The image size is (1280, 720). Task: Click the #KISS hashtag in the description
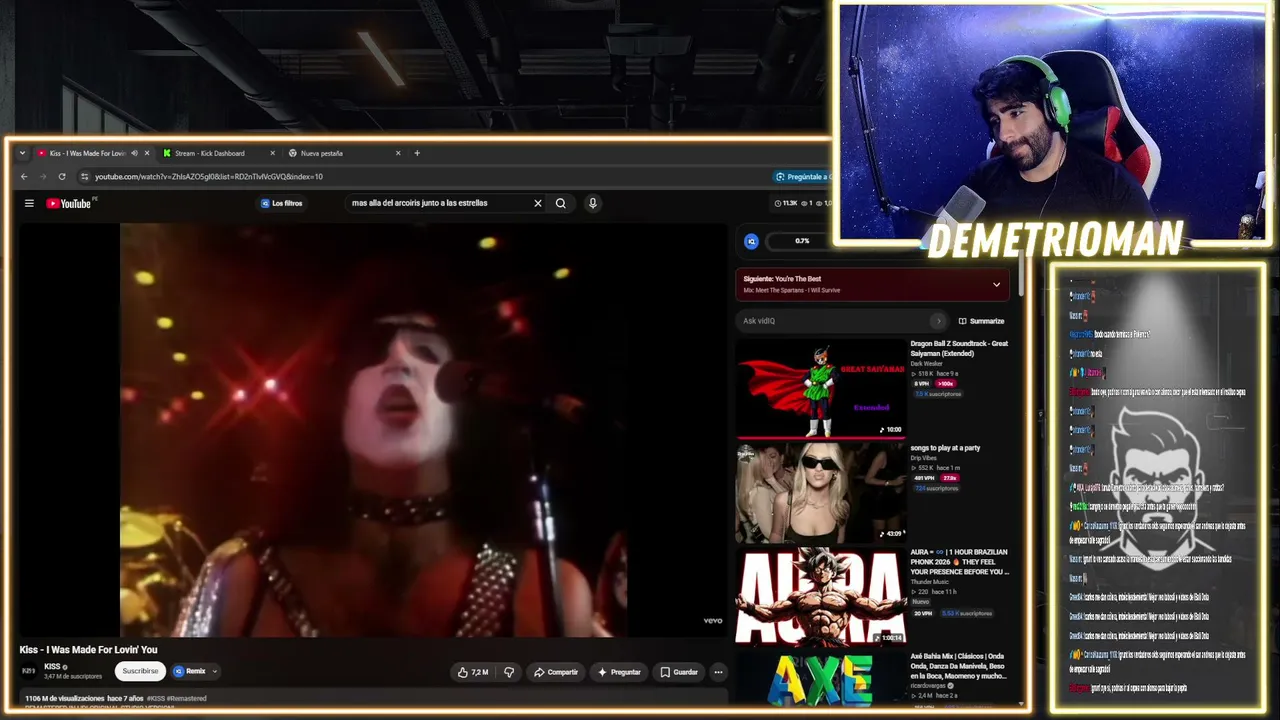[156, 698]
